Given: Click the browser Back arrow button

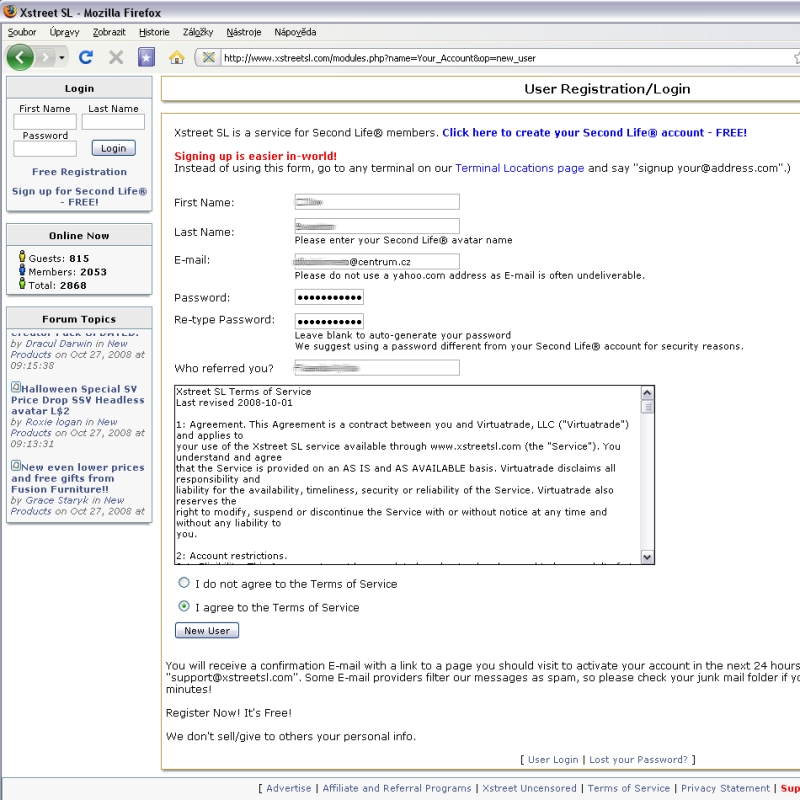Looking at the screenshot, I should point(20,57).
